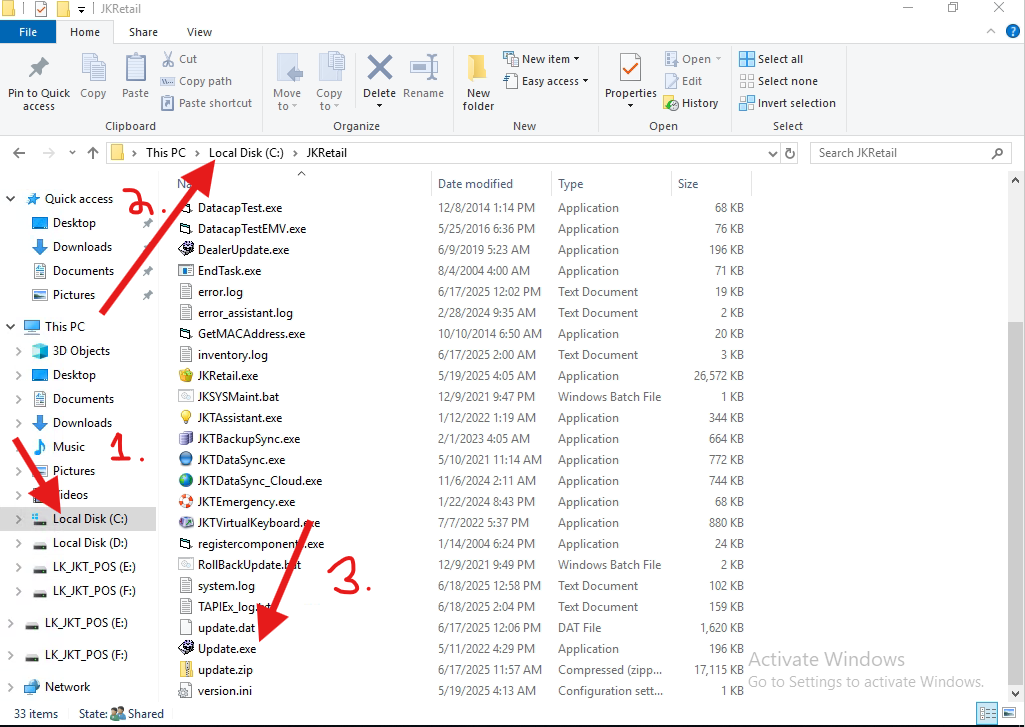Screen dimensions: 1025x727
Task: Click the Paste clipboard icon
Action: pyautogui.click(x=135, y=68)
